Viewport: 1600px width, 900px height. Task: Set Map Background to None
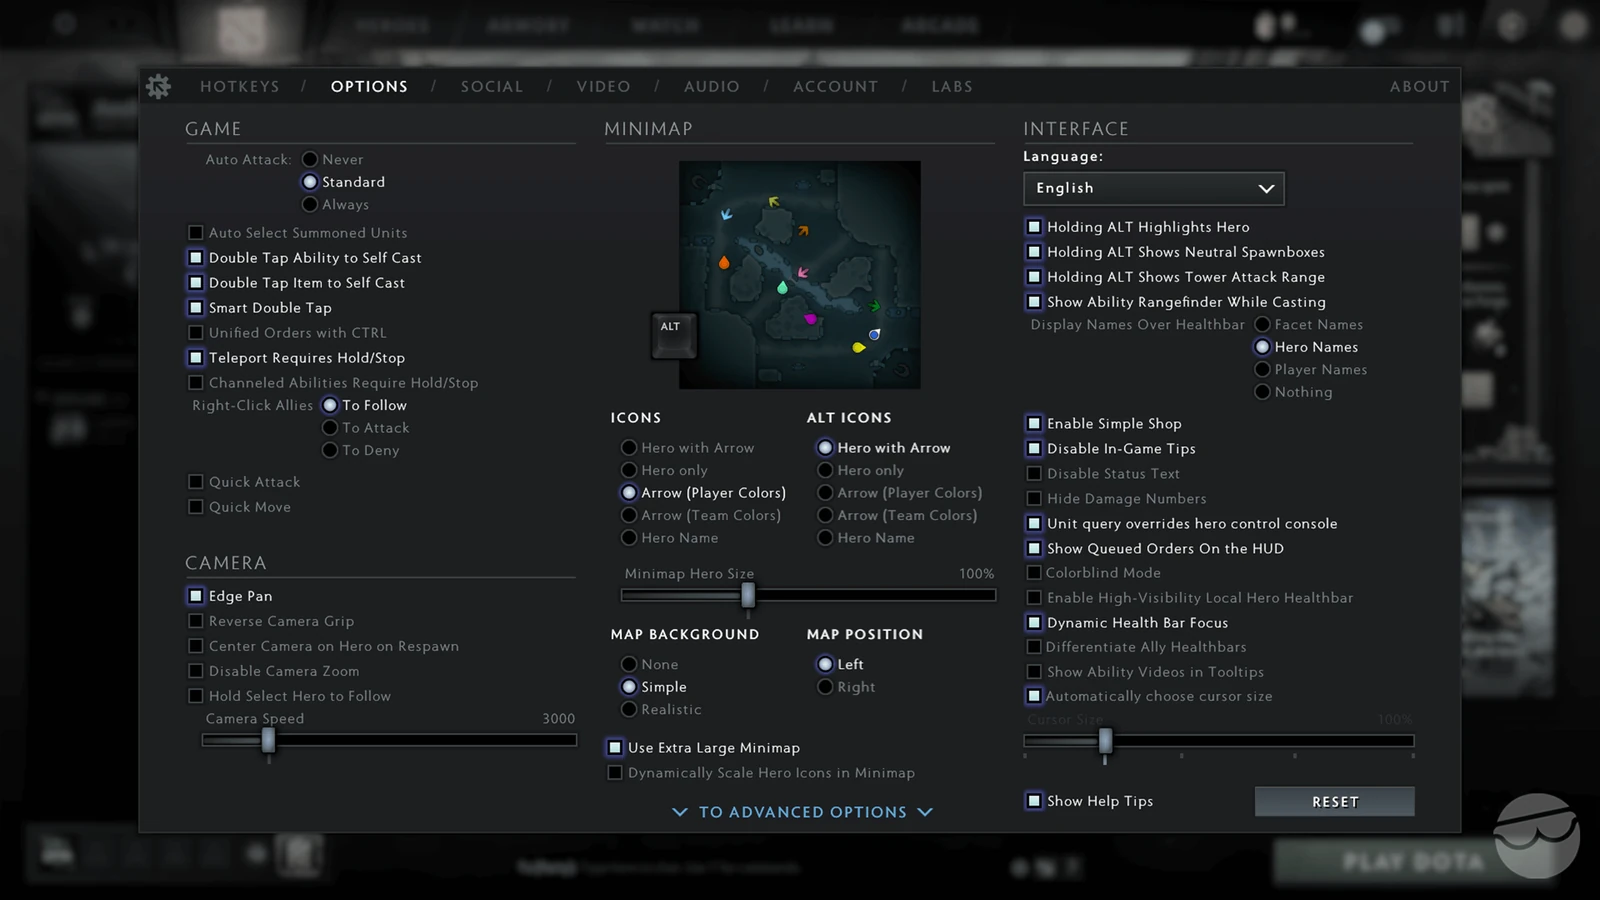click(629, 664)
